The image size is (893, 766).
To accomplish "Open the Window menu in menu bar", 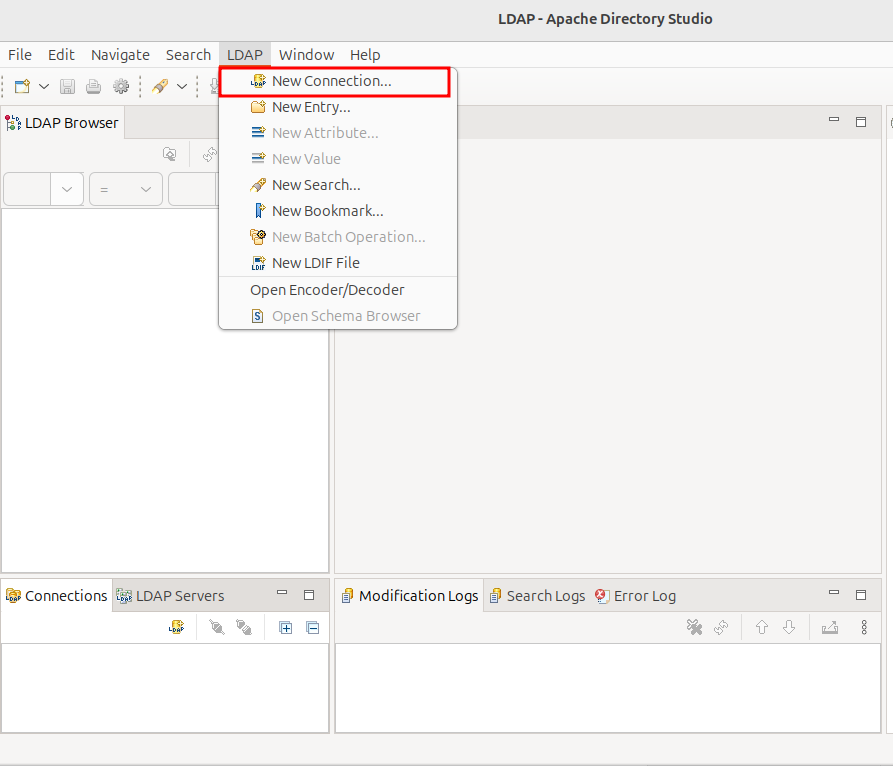I will [x=306, y=55].
